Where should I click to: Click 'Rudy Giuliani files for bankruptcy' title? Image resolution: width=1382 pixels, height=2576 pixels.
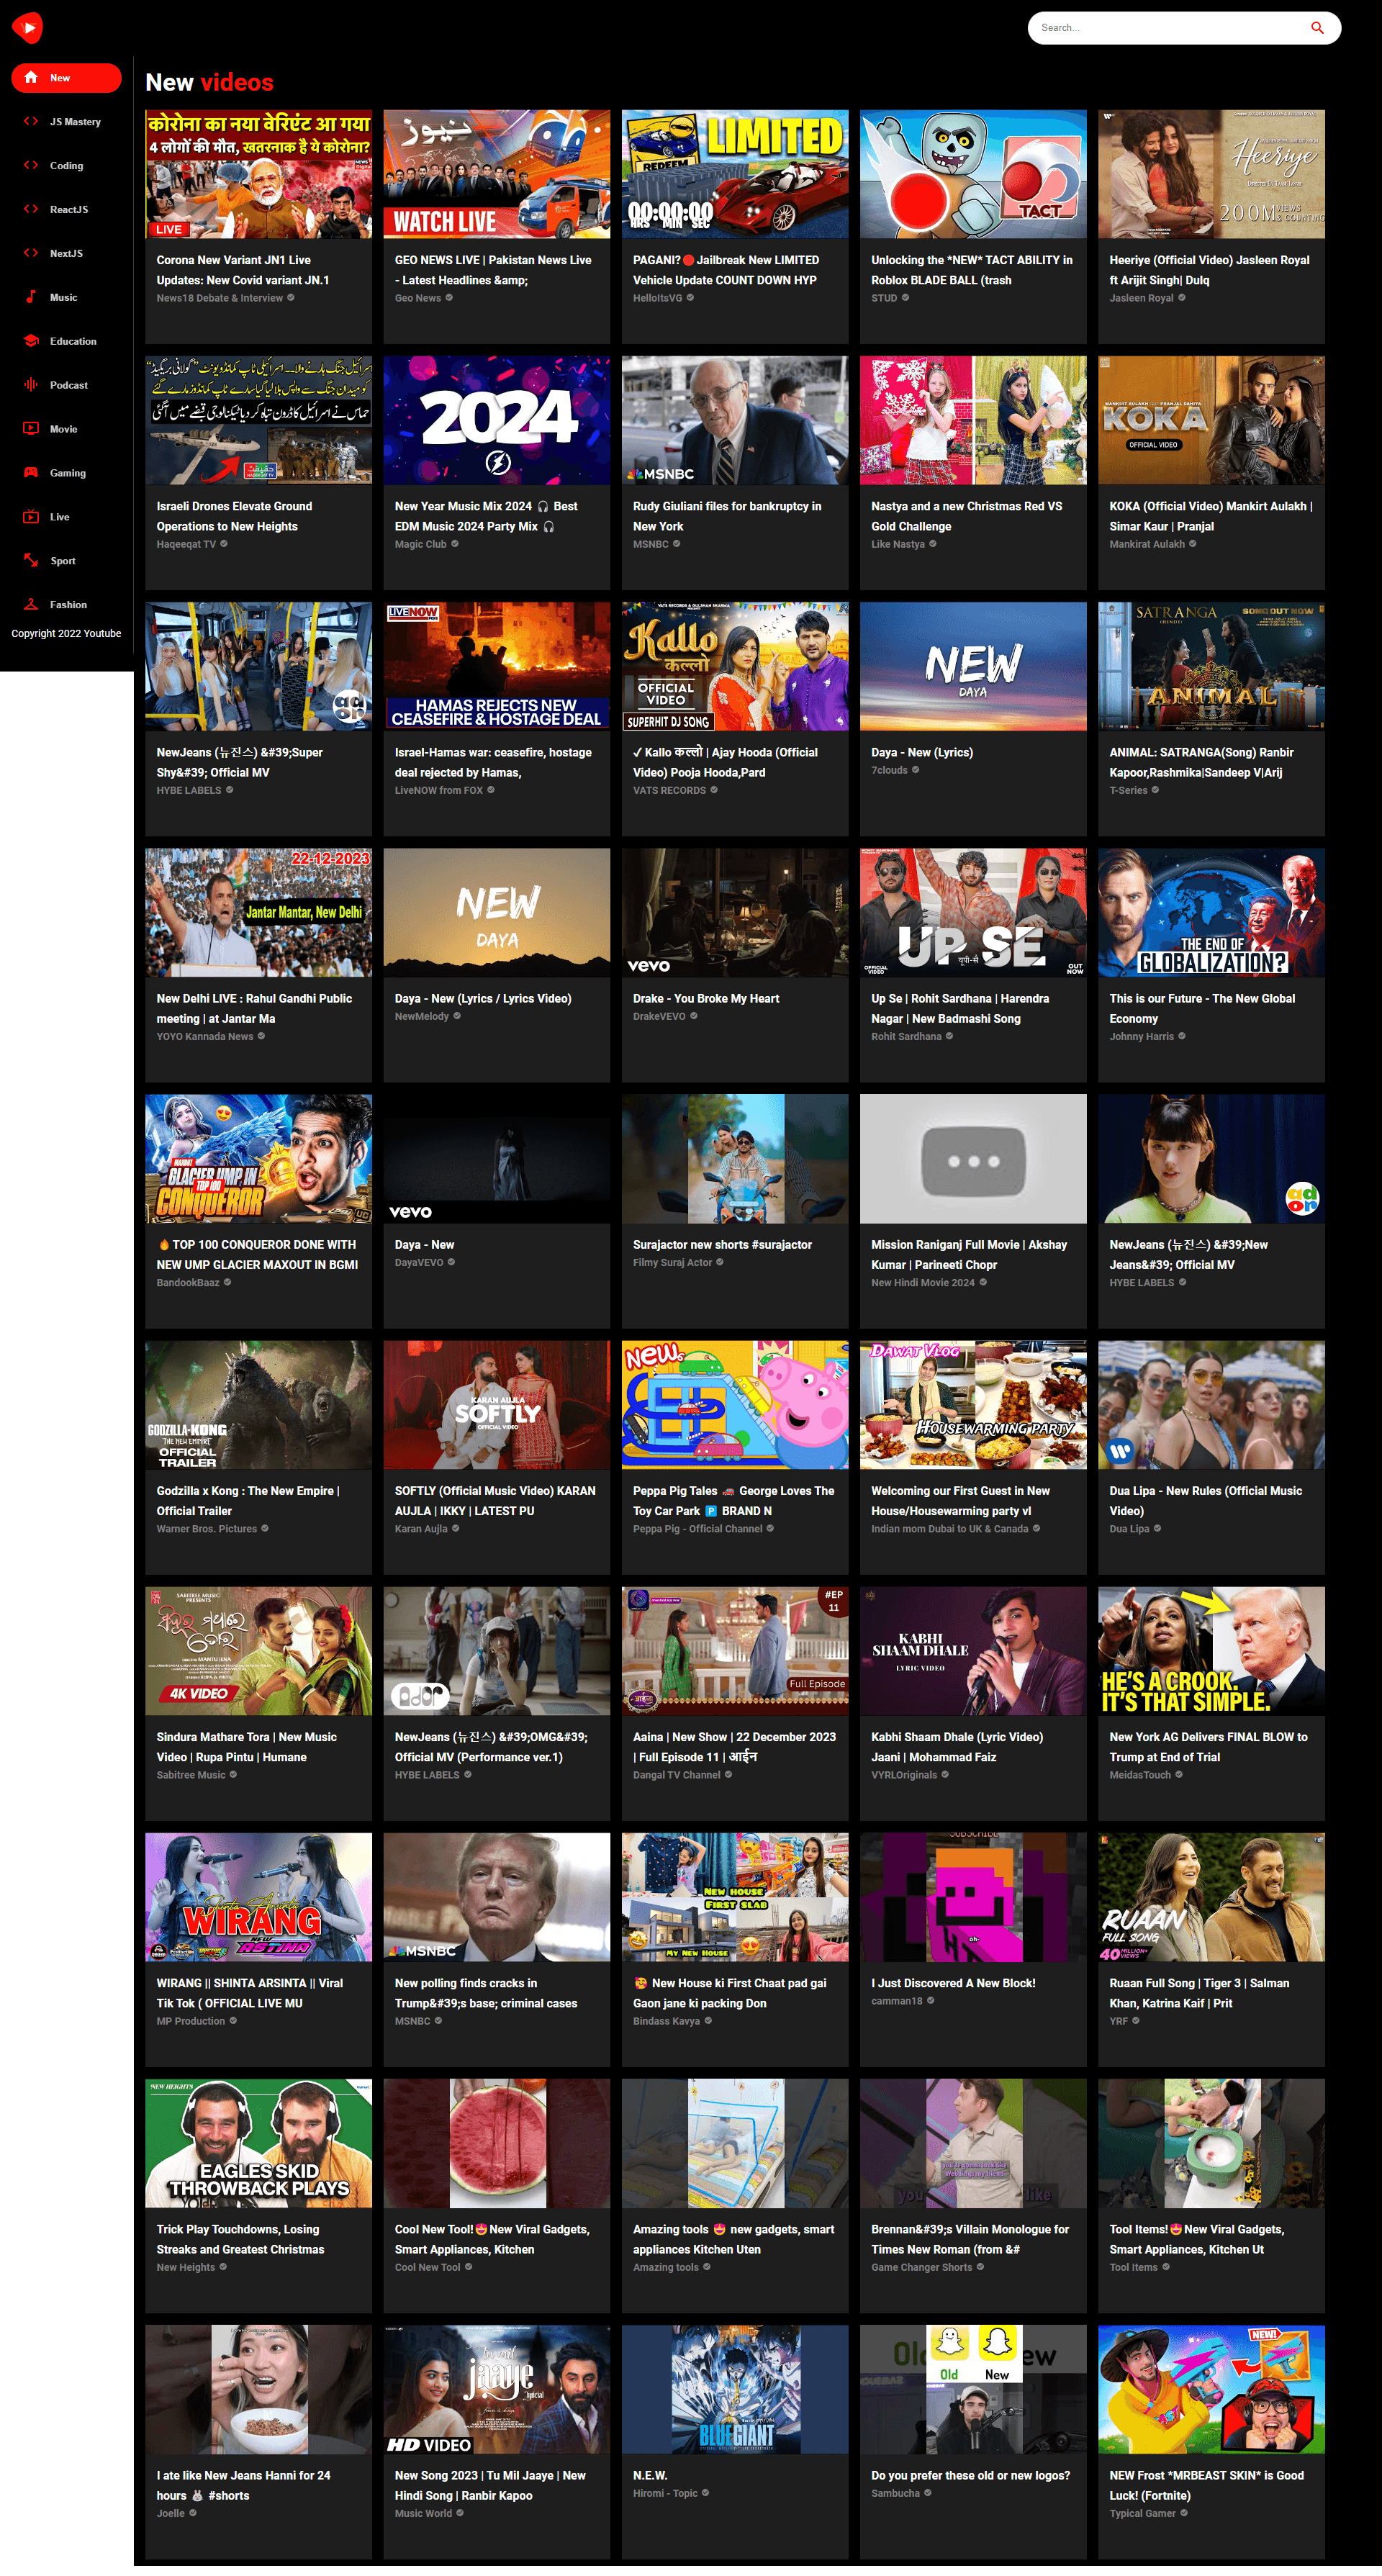click(727, 516)
